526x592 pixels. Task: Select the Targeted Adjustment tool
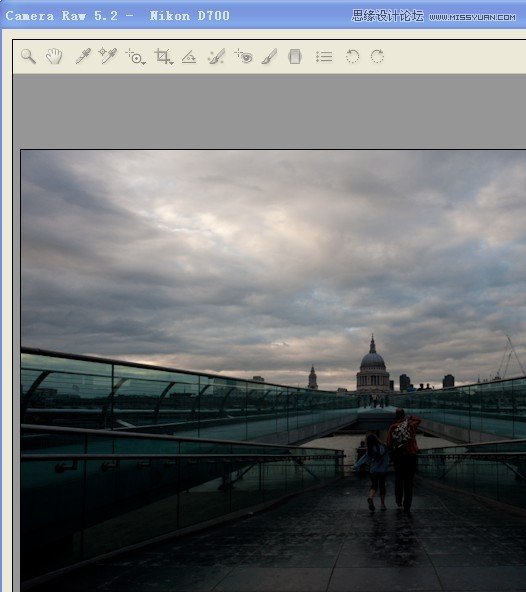(x=134, y=56)
